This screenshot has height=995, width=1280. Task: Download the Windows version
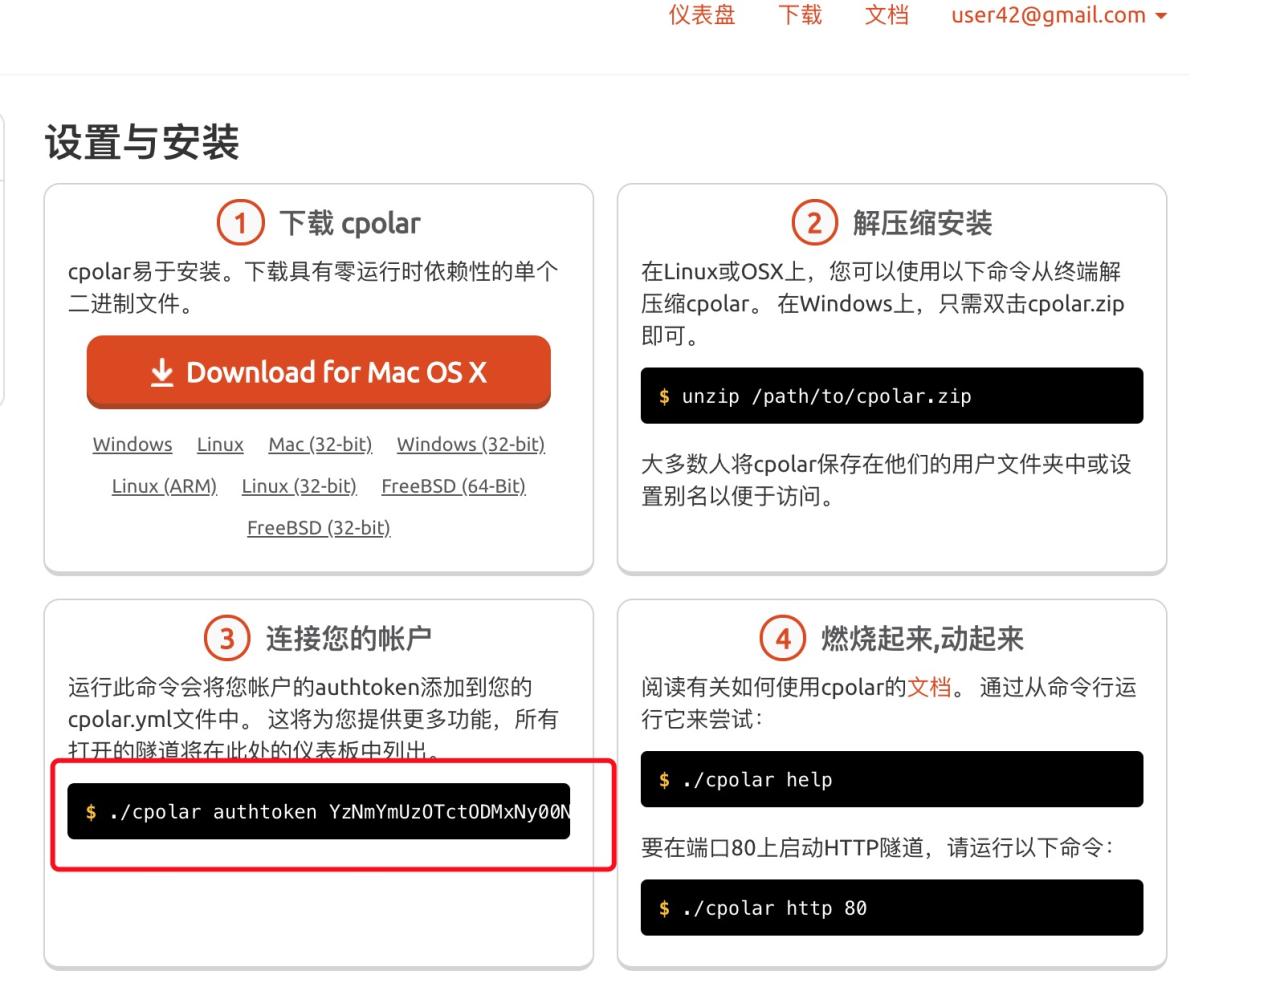(x=132, y=444)
